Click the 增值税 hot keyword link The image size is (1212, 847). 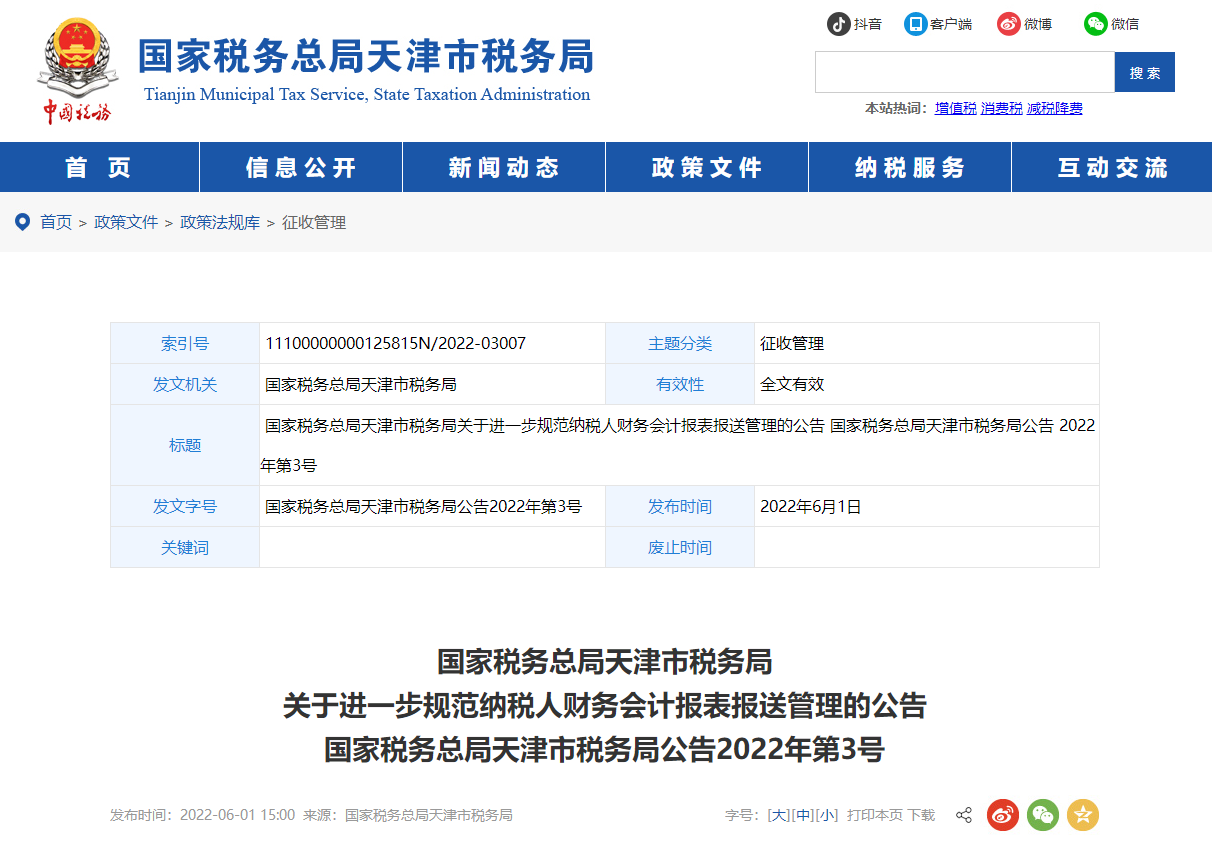click(x=955, y=108)
